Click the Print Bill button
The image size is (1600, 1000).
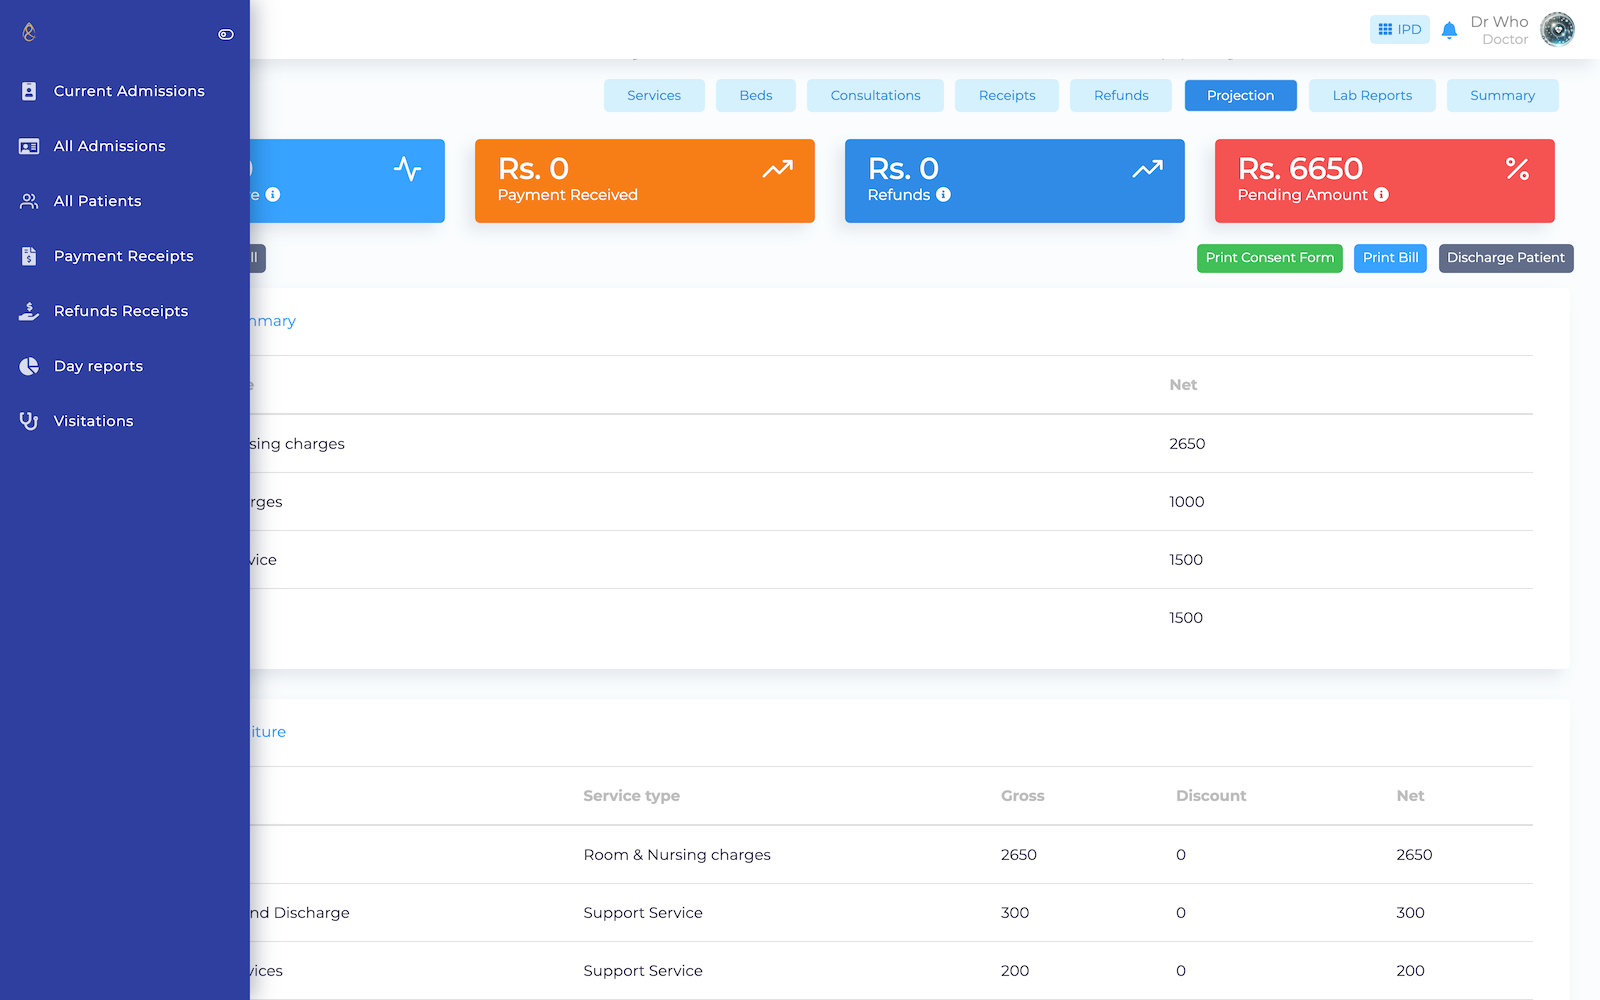point(1390,258)
